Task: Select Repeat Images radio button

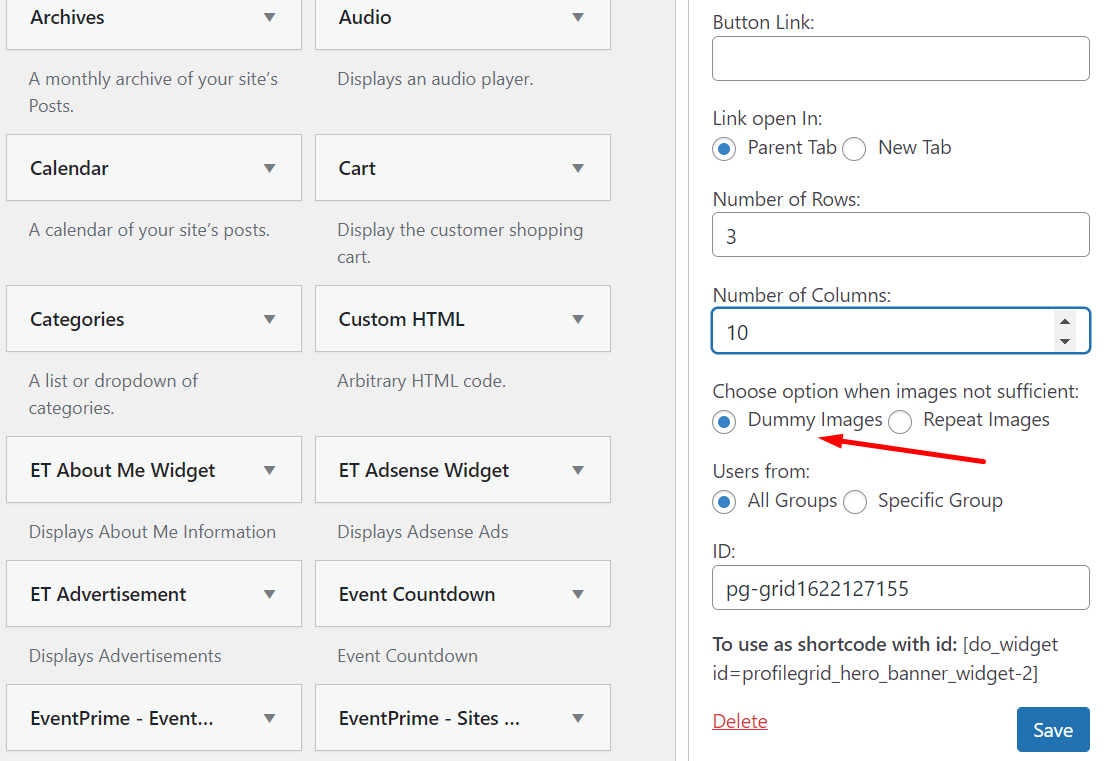Action: 900,422
